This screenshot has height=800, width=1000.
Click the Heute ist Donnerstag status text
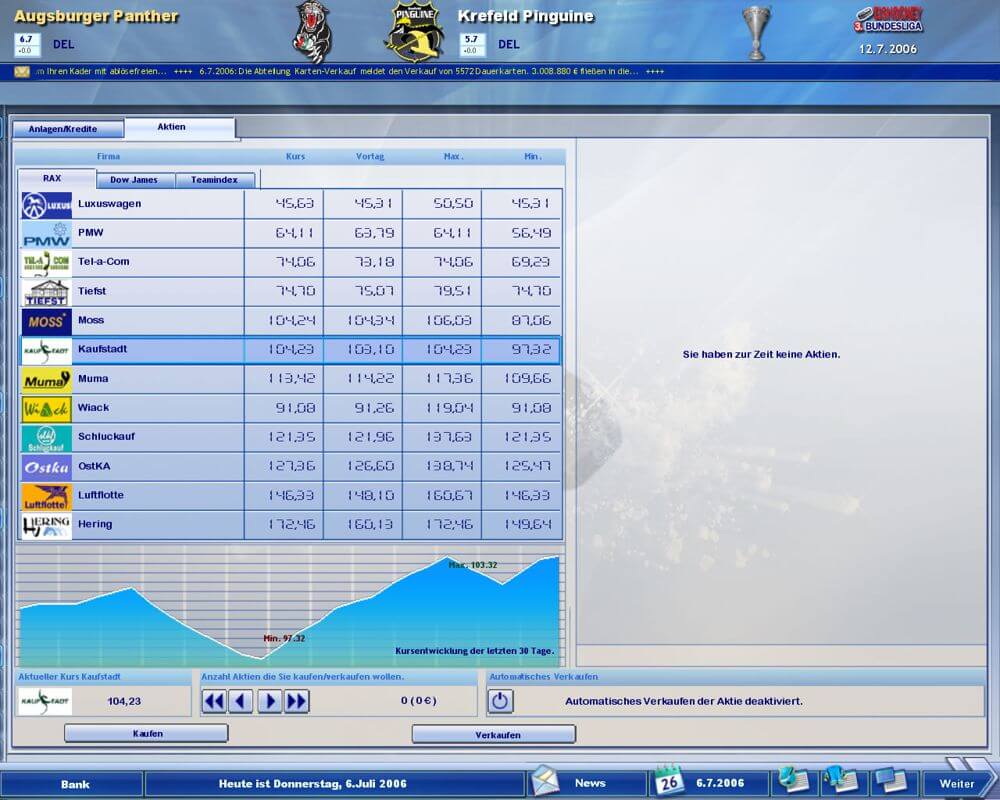312,784
